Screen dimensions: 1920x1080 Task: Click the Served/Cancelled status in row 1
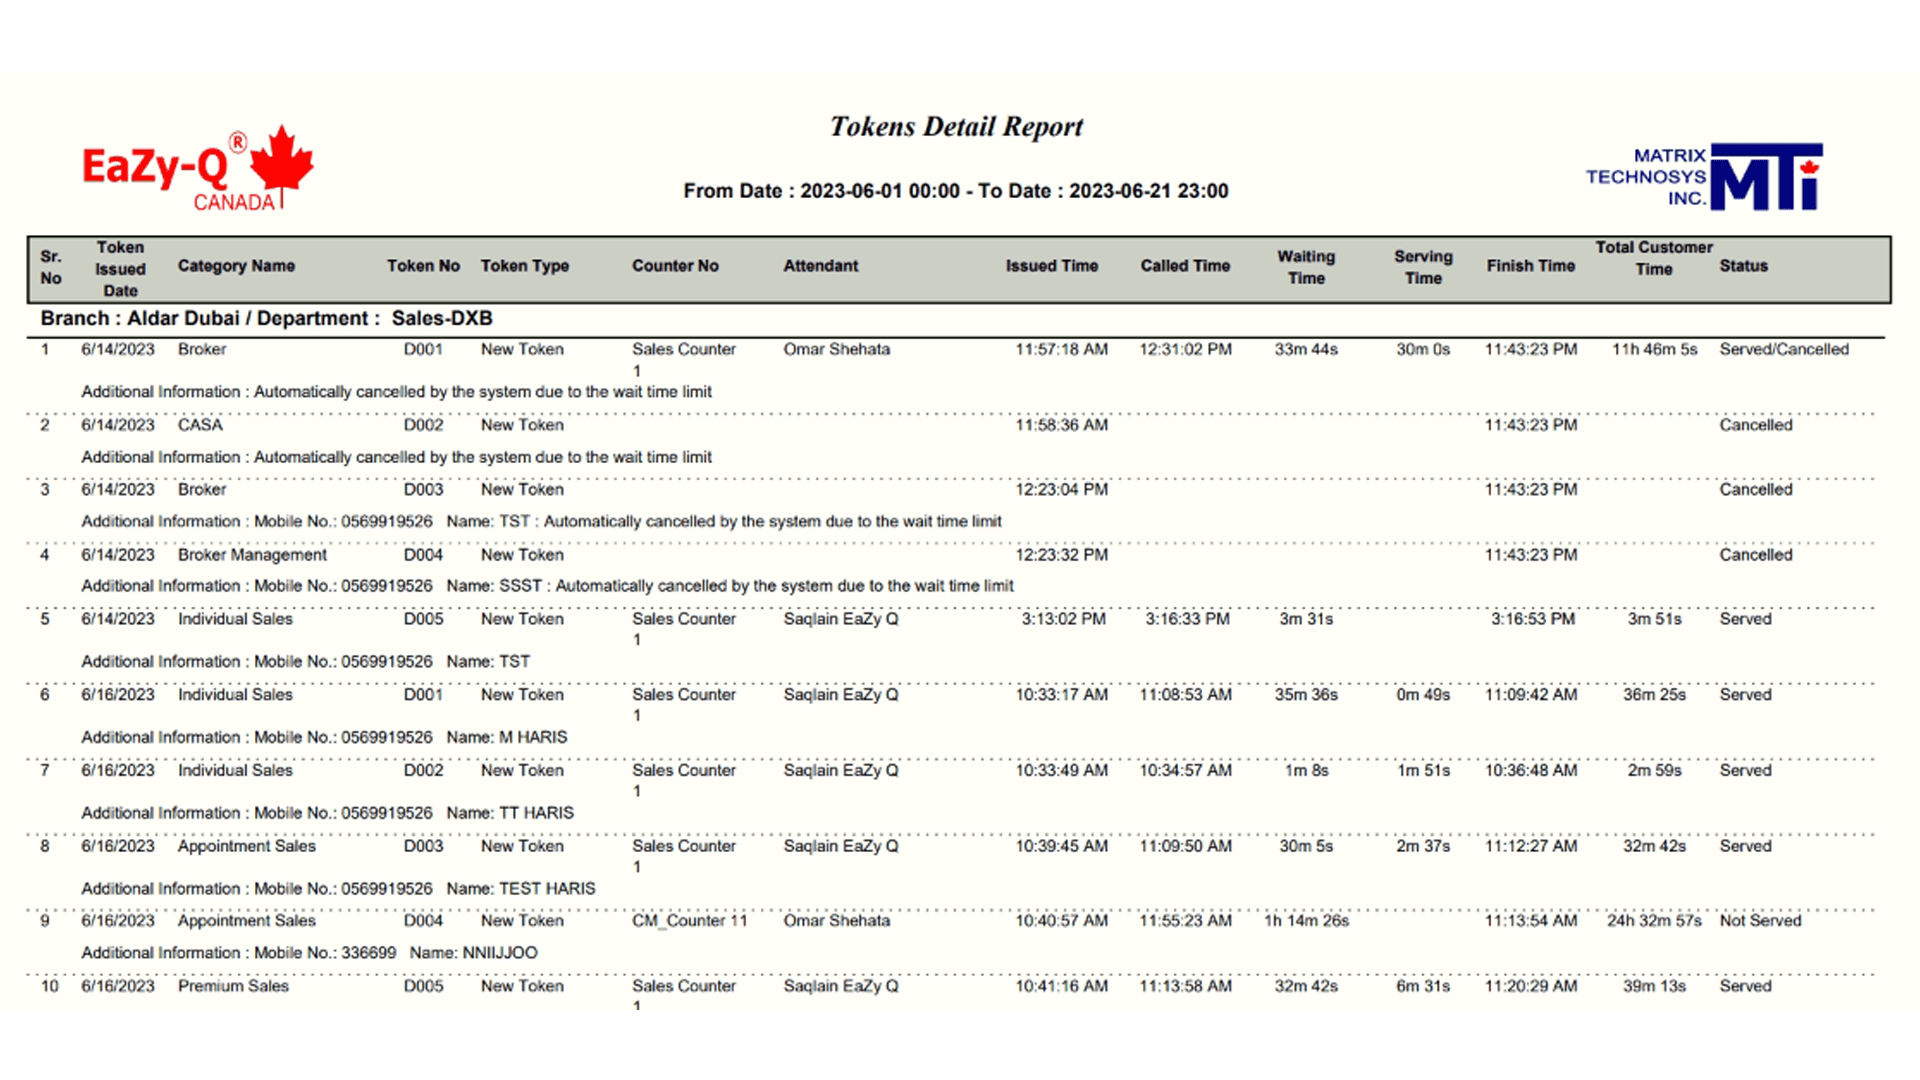point(1783,350)
